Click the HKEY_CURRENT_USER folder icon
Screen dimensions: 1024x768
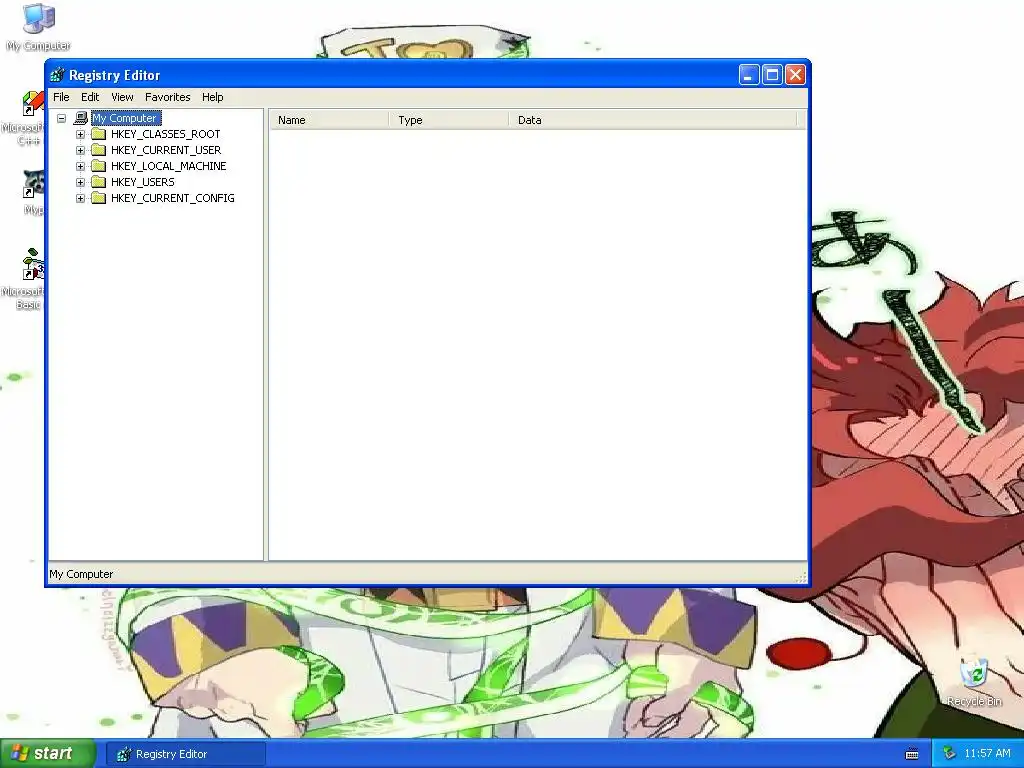pyautogui.click(x=99, y=150)
